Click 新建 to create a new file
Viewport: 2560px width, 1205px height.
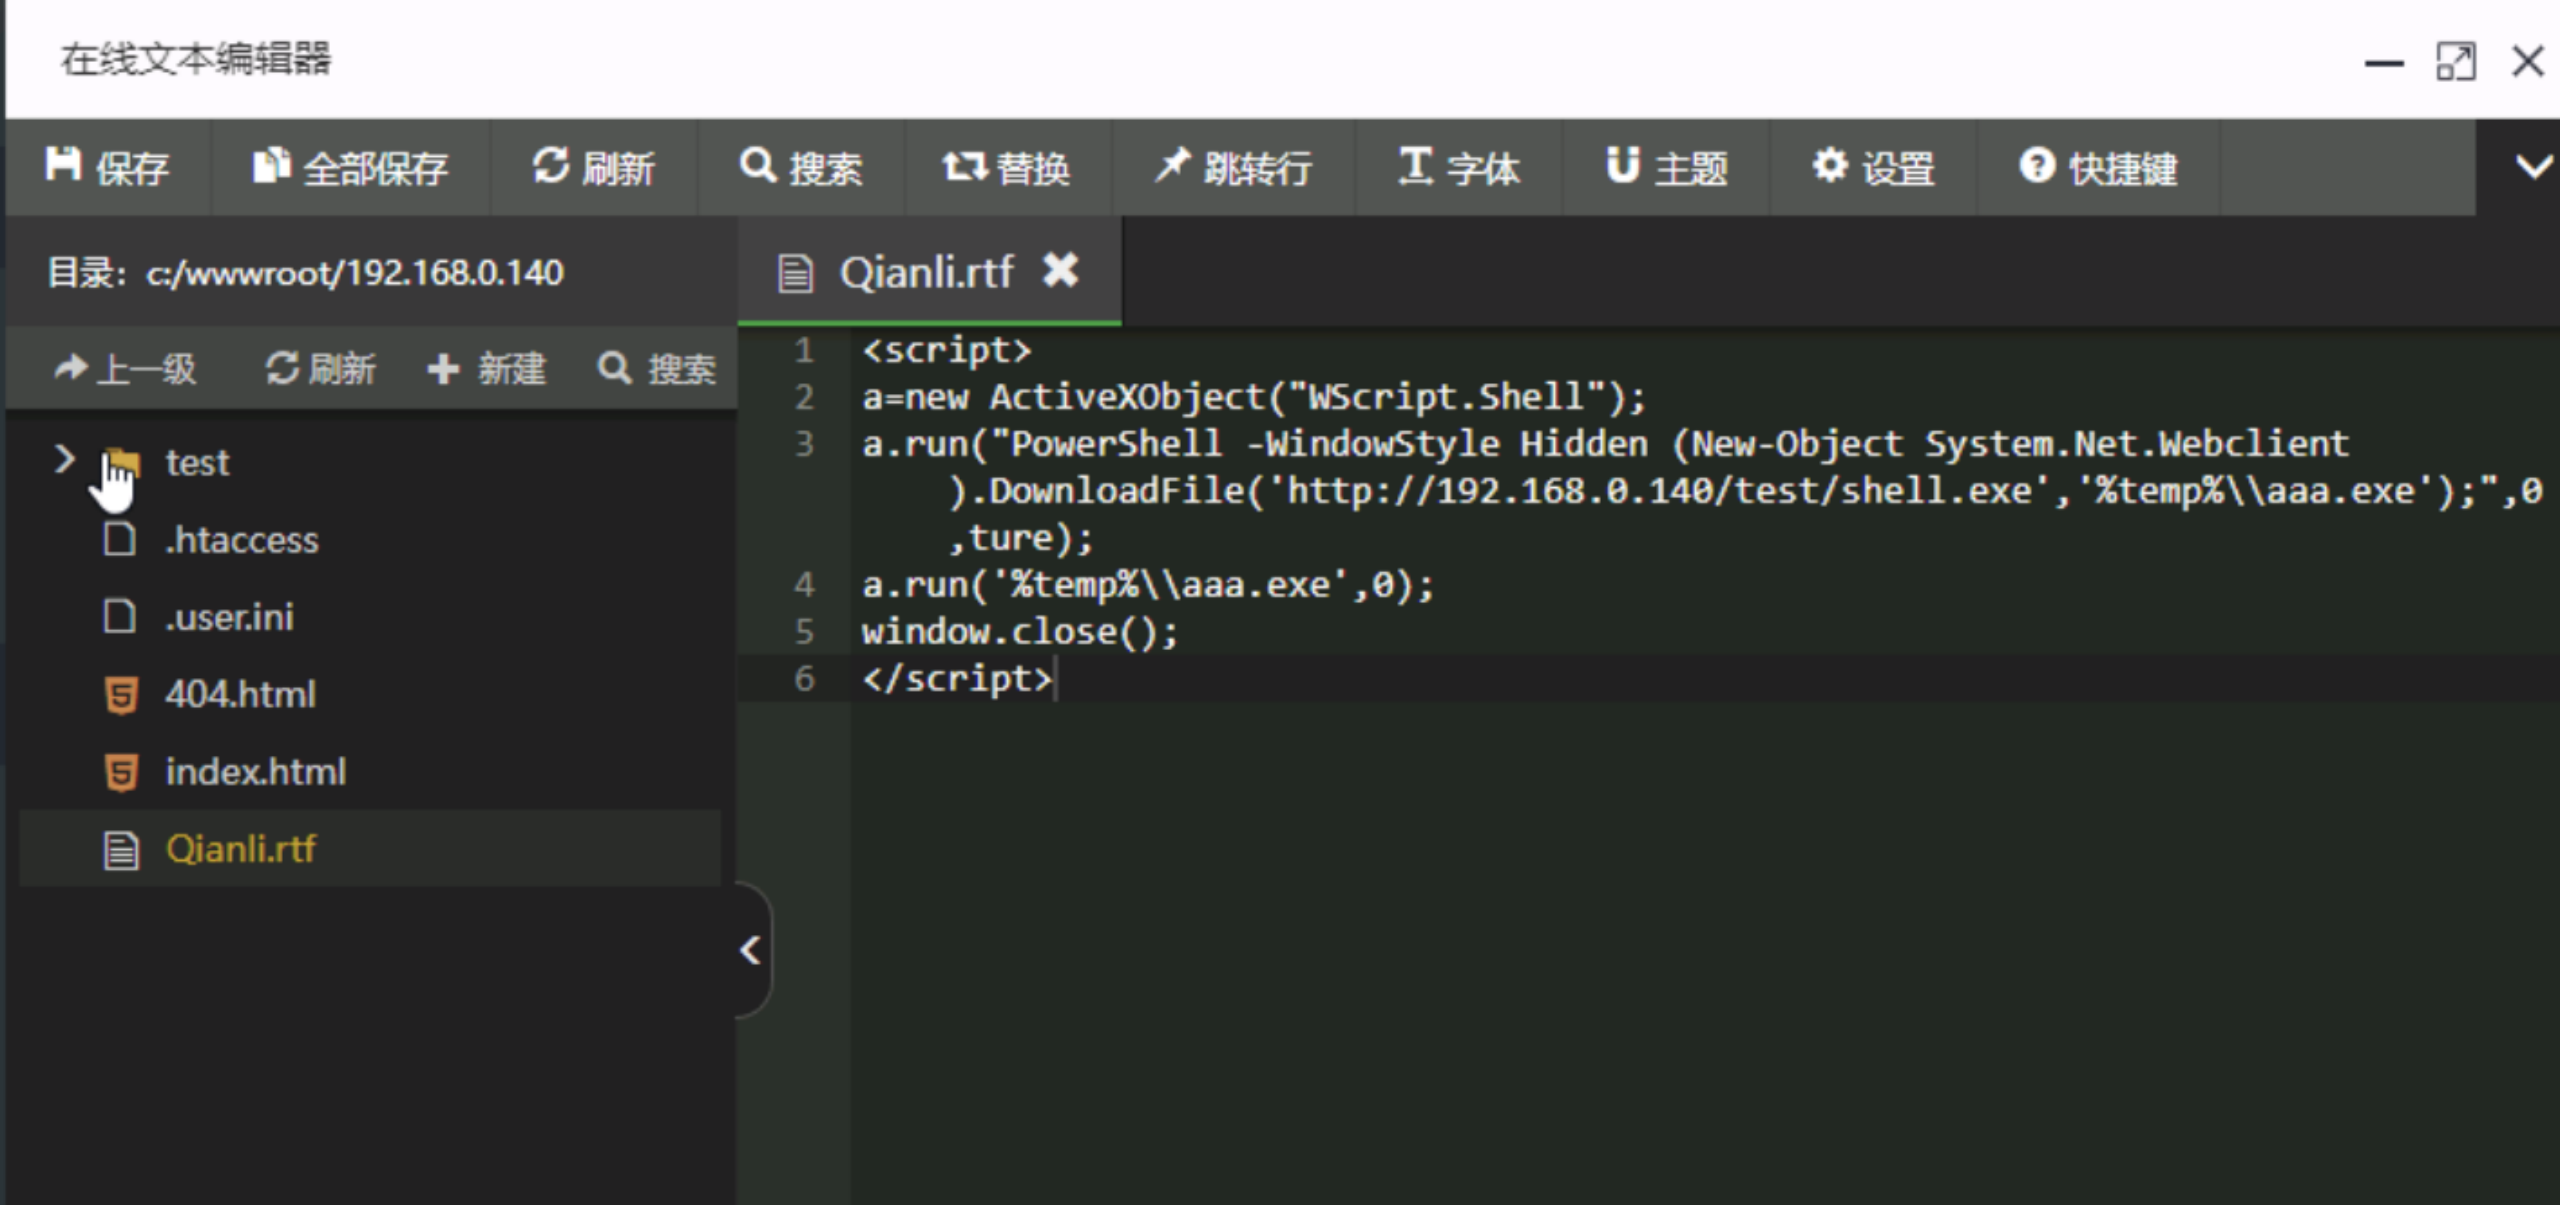pyautogui.click(x=487, y=369)
